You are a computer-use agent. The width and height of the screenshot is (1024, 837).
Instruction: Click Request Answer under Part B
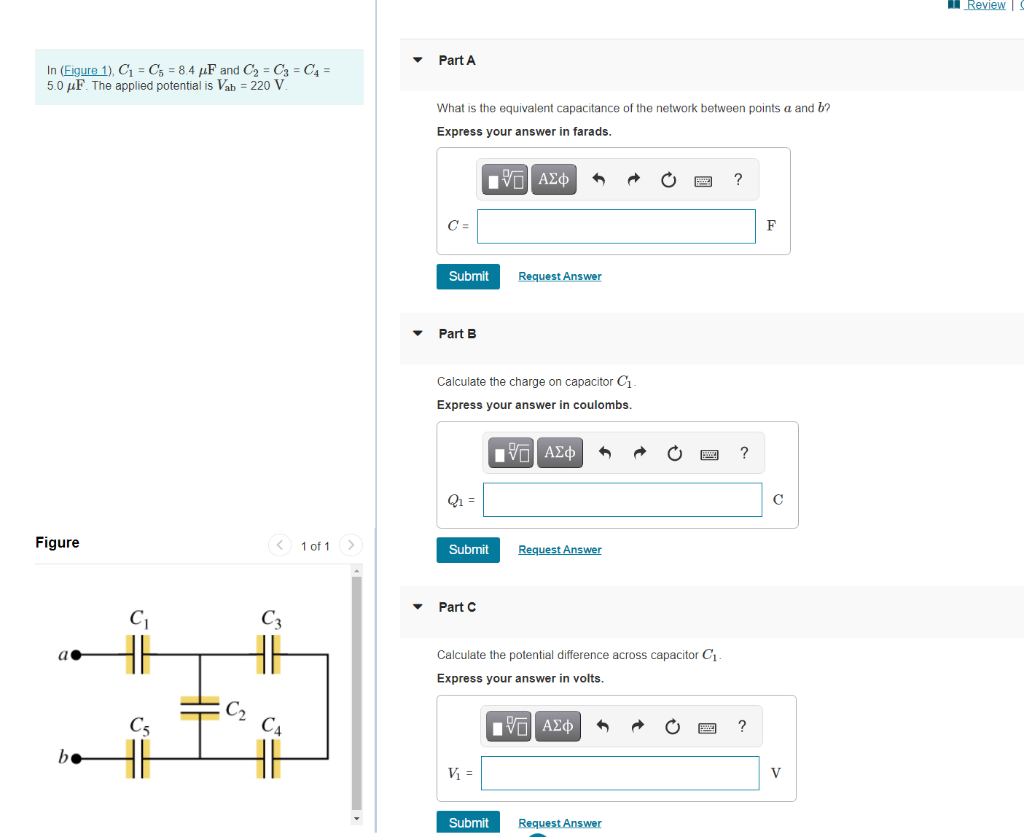pyautogui.click(x=559, y=549)
